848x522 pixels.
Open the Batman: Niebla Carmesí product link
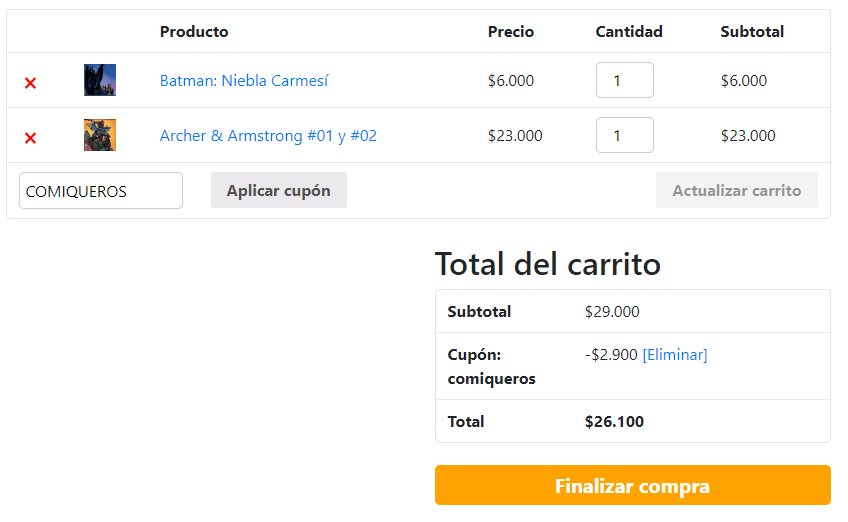(x=244, y=81)
